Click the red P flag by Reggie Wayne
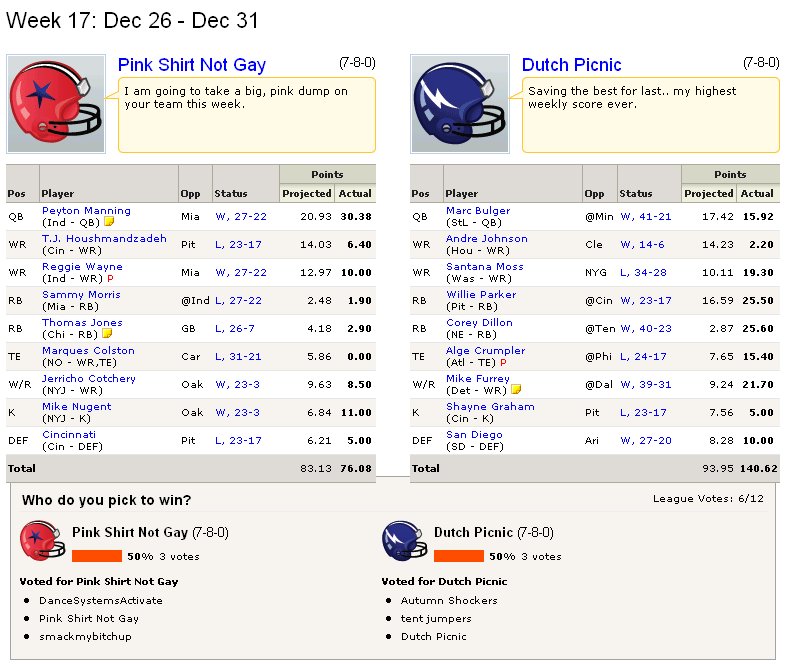The width and height of the screenshot is (794, 664). pos(110,279)
